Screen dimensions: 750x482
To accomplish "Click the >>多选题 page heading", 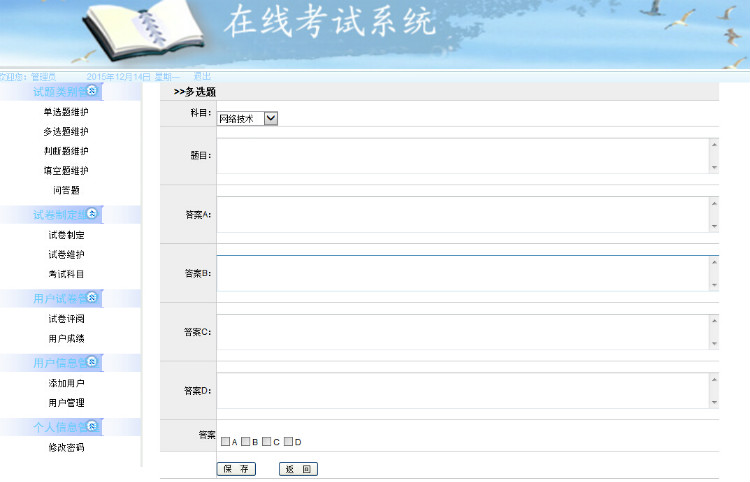I will point(195,92).
